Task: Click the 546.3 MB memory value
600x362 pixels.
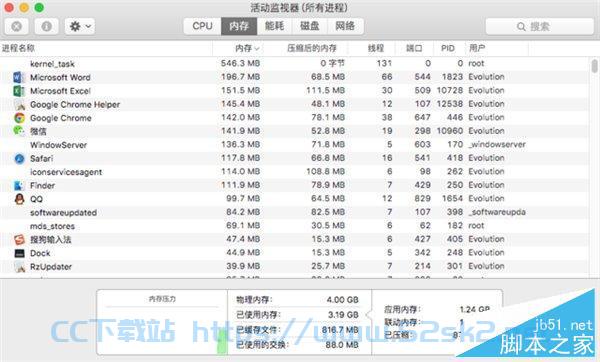Action: tap(240, 63)
